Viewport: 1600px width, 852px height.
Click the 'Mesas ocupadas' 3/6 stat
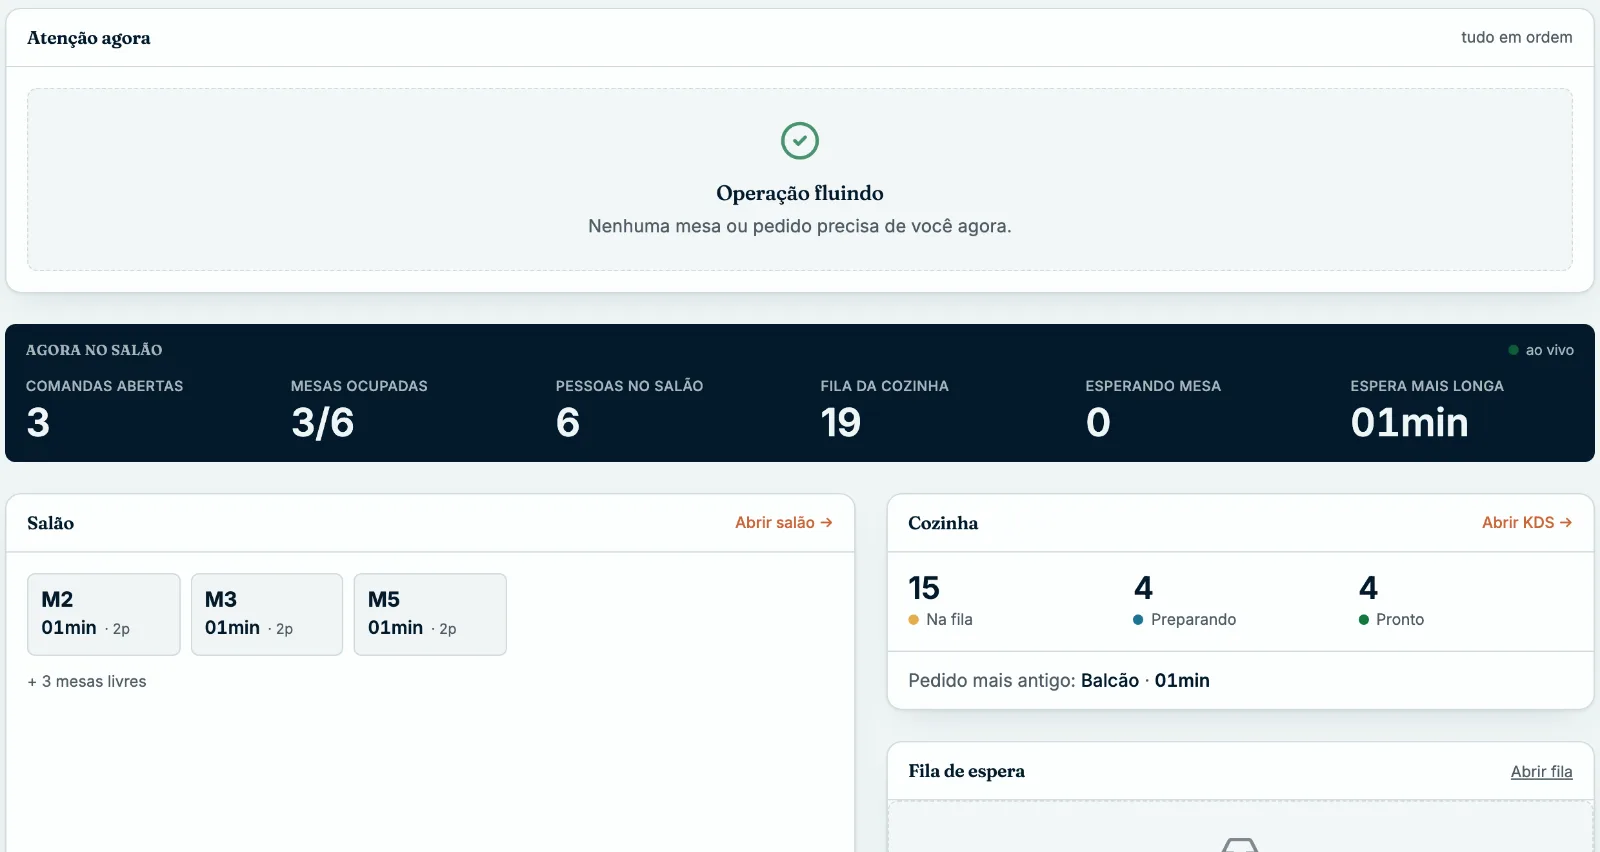click(359, 409)
